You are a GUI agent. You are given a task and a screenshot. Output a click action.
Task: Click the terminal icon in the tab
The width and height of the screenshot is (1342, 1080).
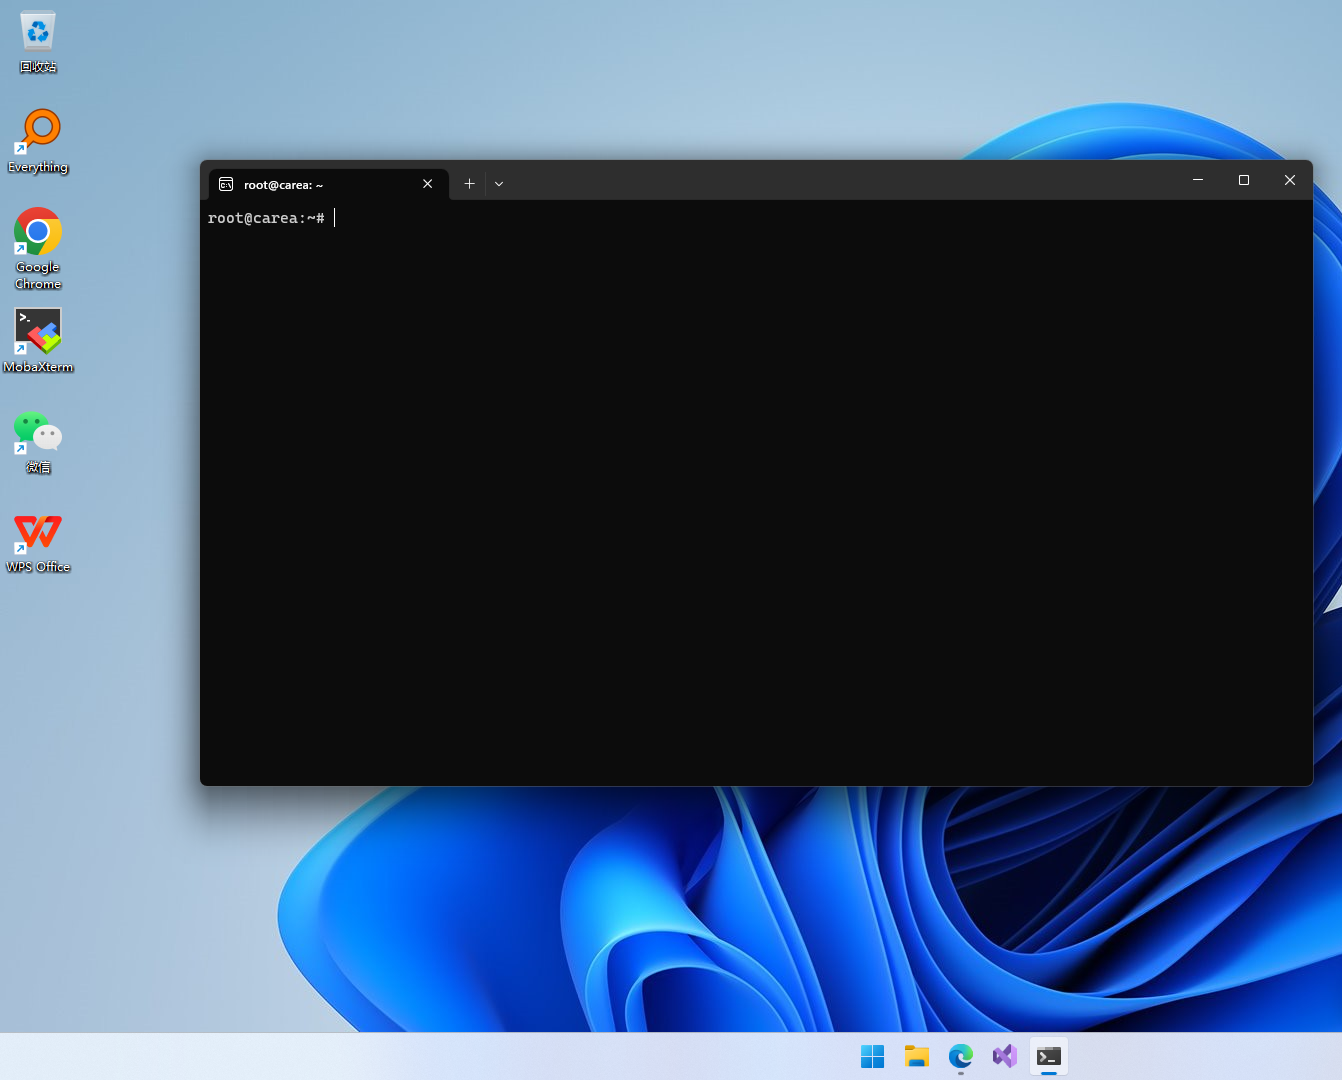[x=226, y=184]
